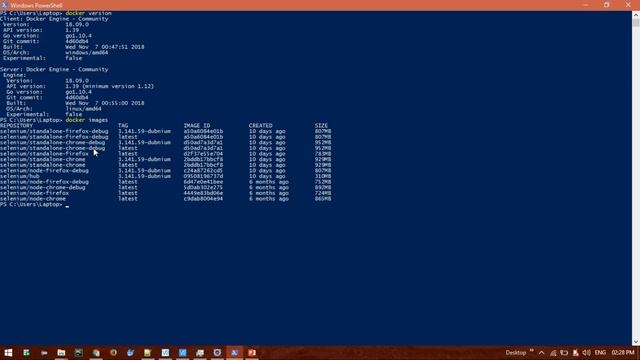The height and width of the screenshot is (360, 640).
Task: Open the clock showing 02:28 PM
Action: pyautogui.click(x=623, y=353)
